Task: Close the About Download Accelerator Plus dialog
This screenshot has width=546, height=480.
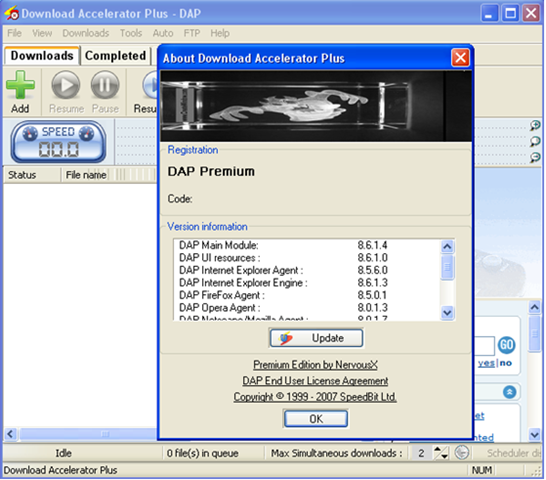Action: pyautogui.click(x=460, y=57)
